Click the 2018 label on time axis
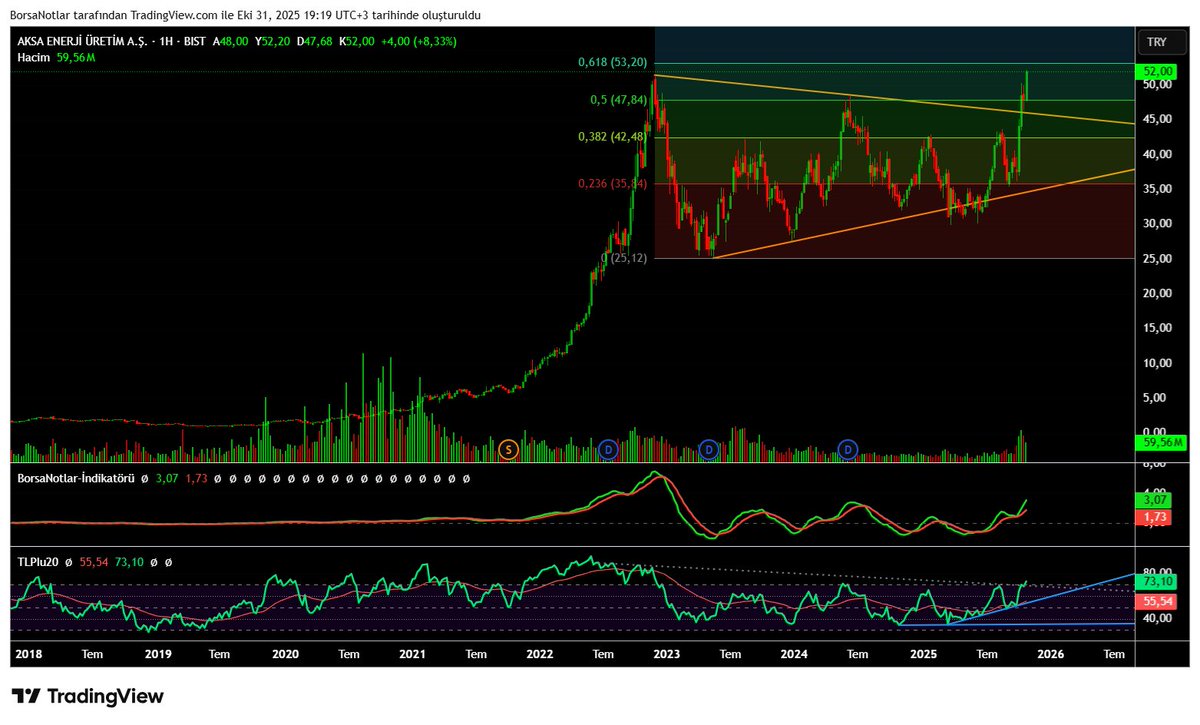The width and height of the screenshot is (1200, 725). coord(29,654)
